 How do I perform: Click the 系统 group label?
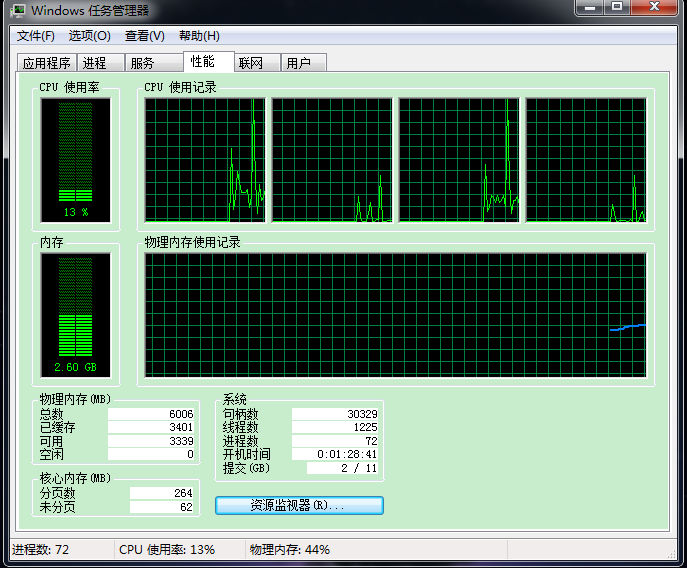pyautogui.click(x=234, y=399)
